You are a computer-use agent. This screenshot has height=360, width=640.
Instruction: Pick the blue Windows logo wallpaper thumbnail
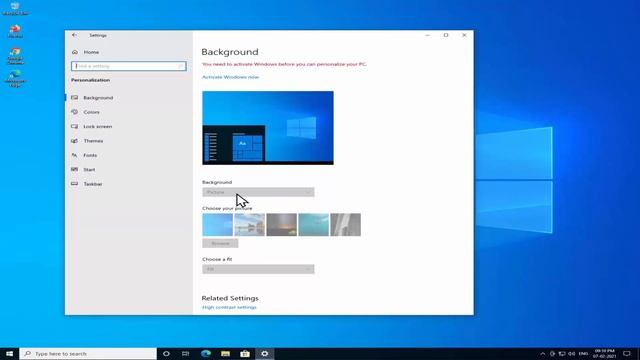pos(218,225)
